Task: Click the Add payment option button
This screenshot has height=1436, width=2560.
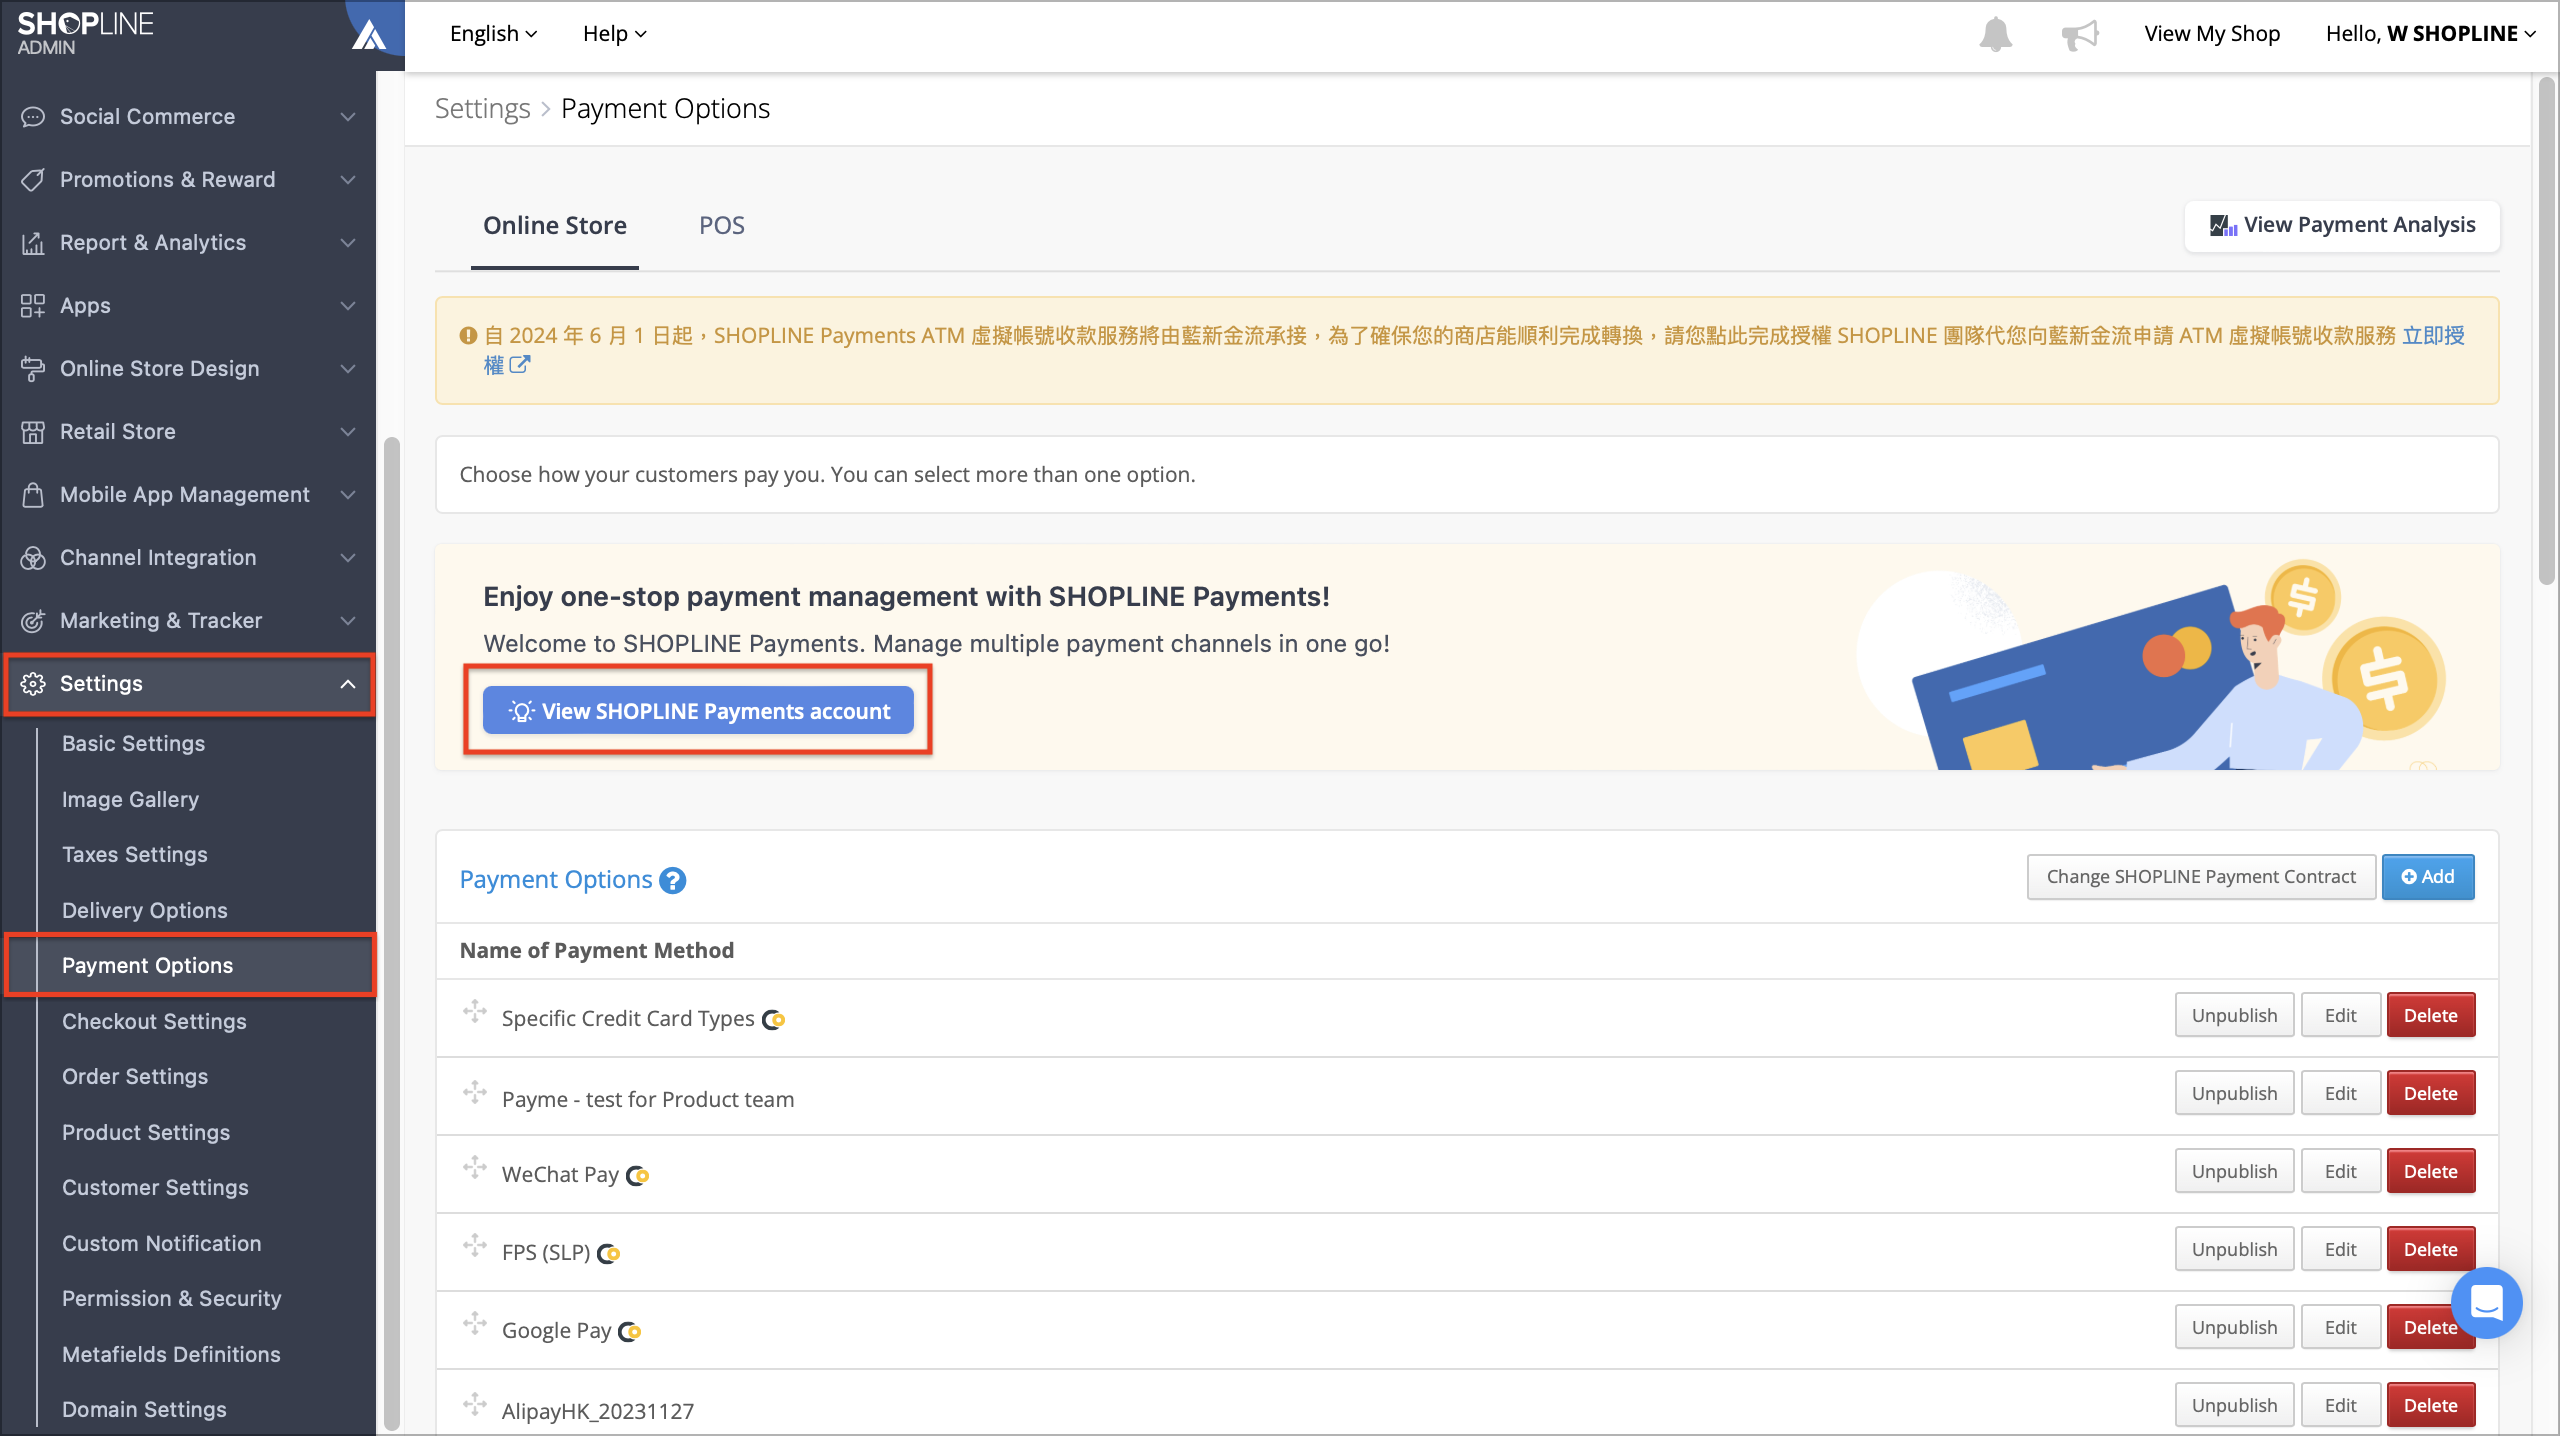Action: click(x=2428, y=877)
